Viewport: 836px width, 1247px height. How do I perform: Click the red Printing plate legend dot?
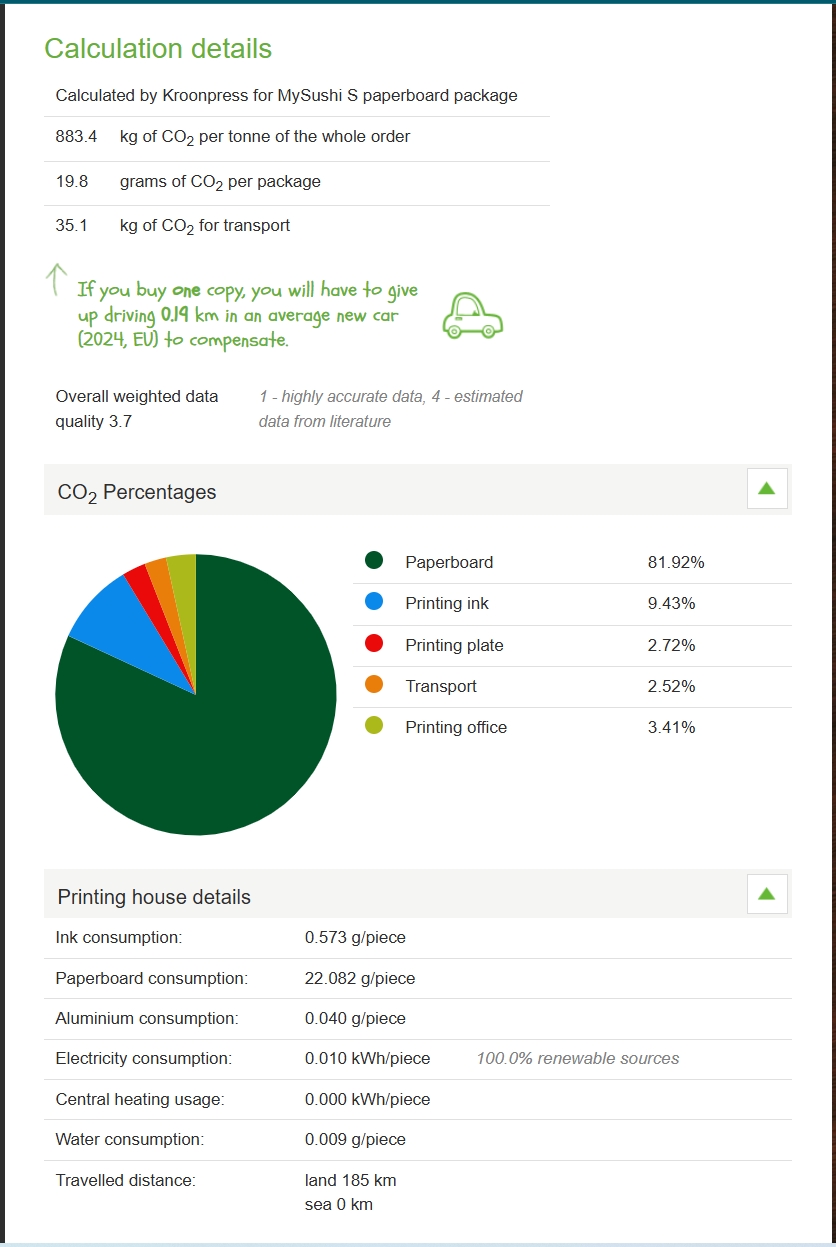tap(374, 644)
